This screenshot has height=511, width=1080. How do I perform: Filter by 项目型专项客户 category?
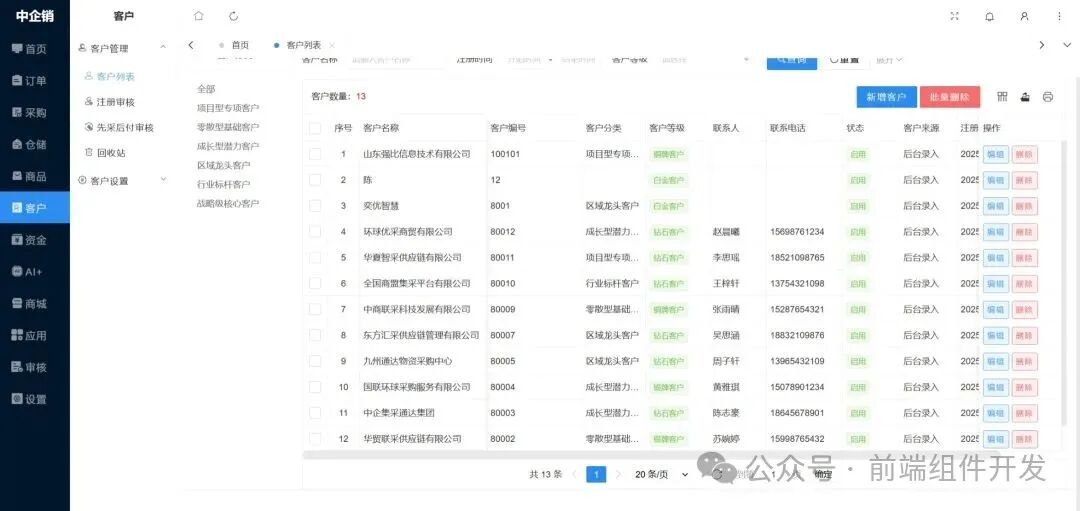(228, 108)
